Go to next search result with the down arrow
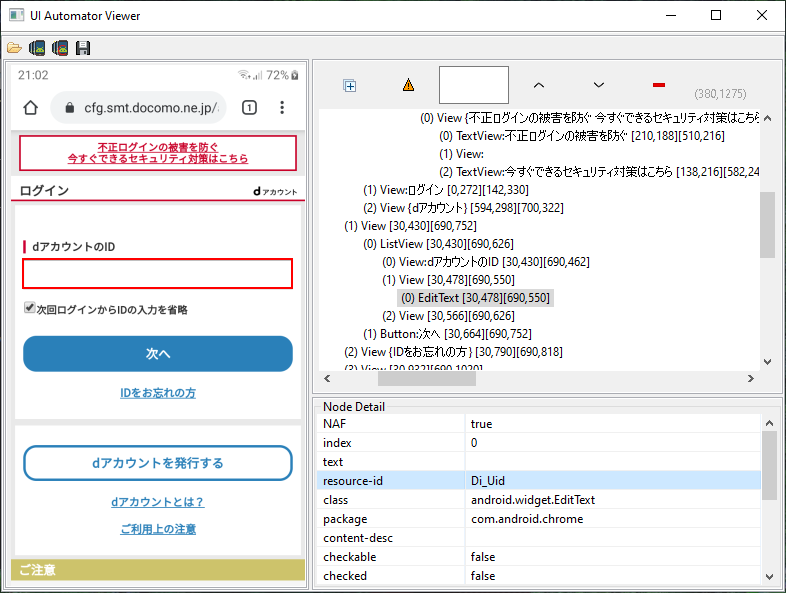 pos(599,85)
